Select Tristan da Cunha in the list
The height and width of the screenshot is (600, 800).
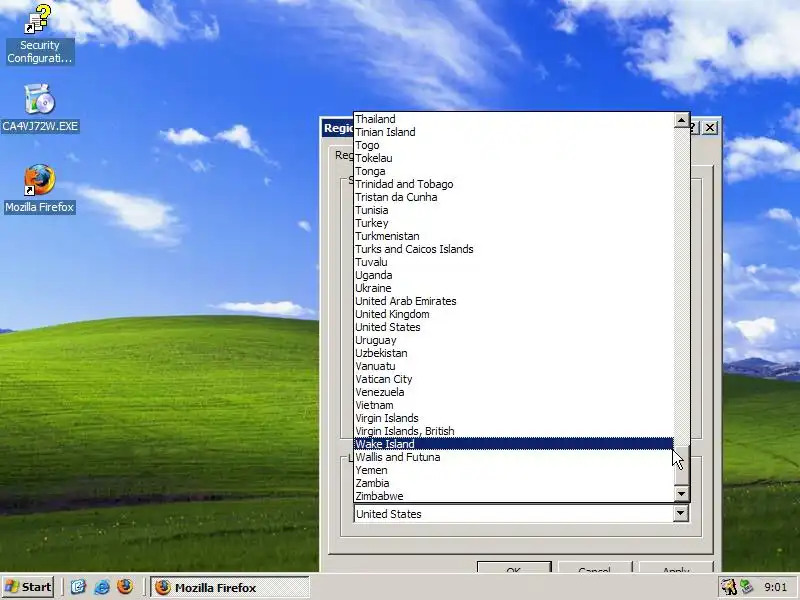click(x=514, y=197)
